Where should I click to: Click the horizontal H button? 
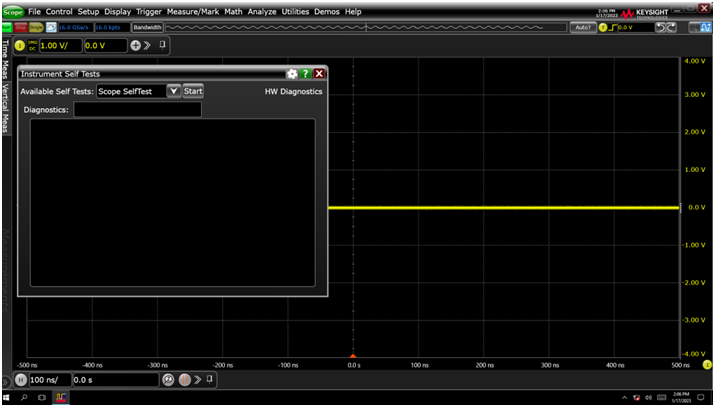pos(21,380)
